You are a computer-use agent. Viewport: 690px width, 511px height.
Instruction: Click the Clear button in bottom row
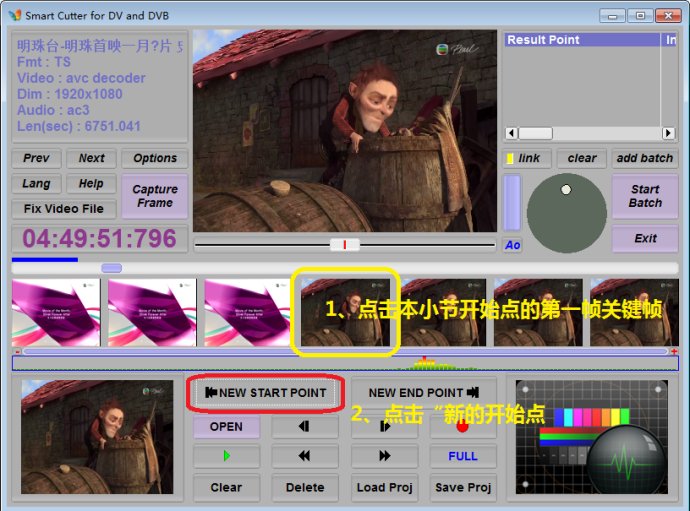[226, 487]
